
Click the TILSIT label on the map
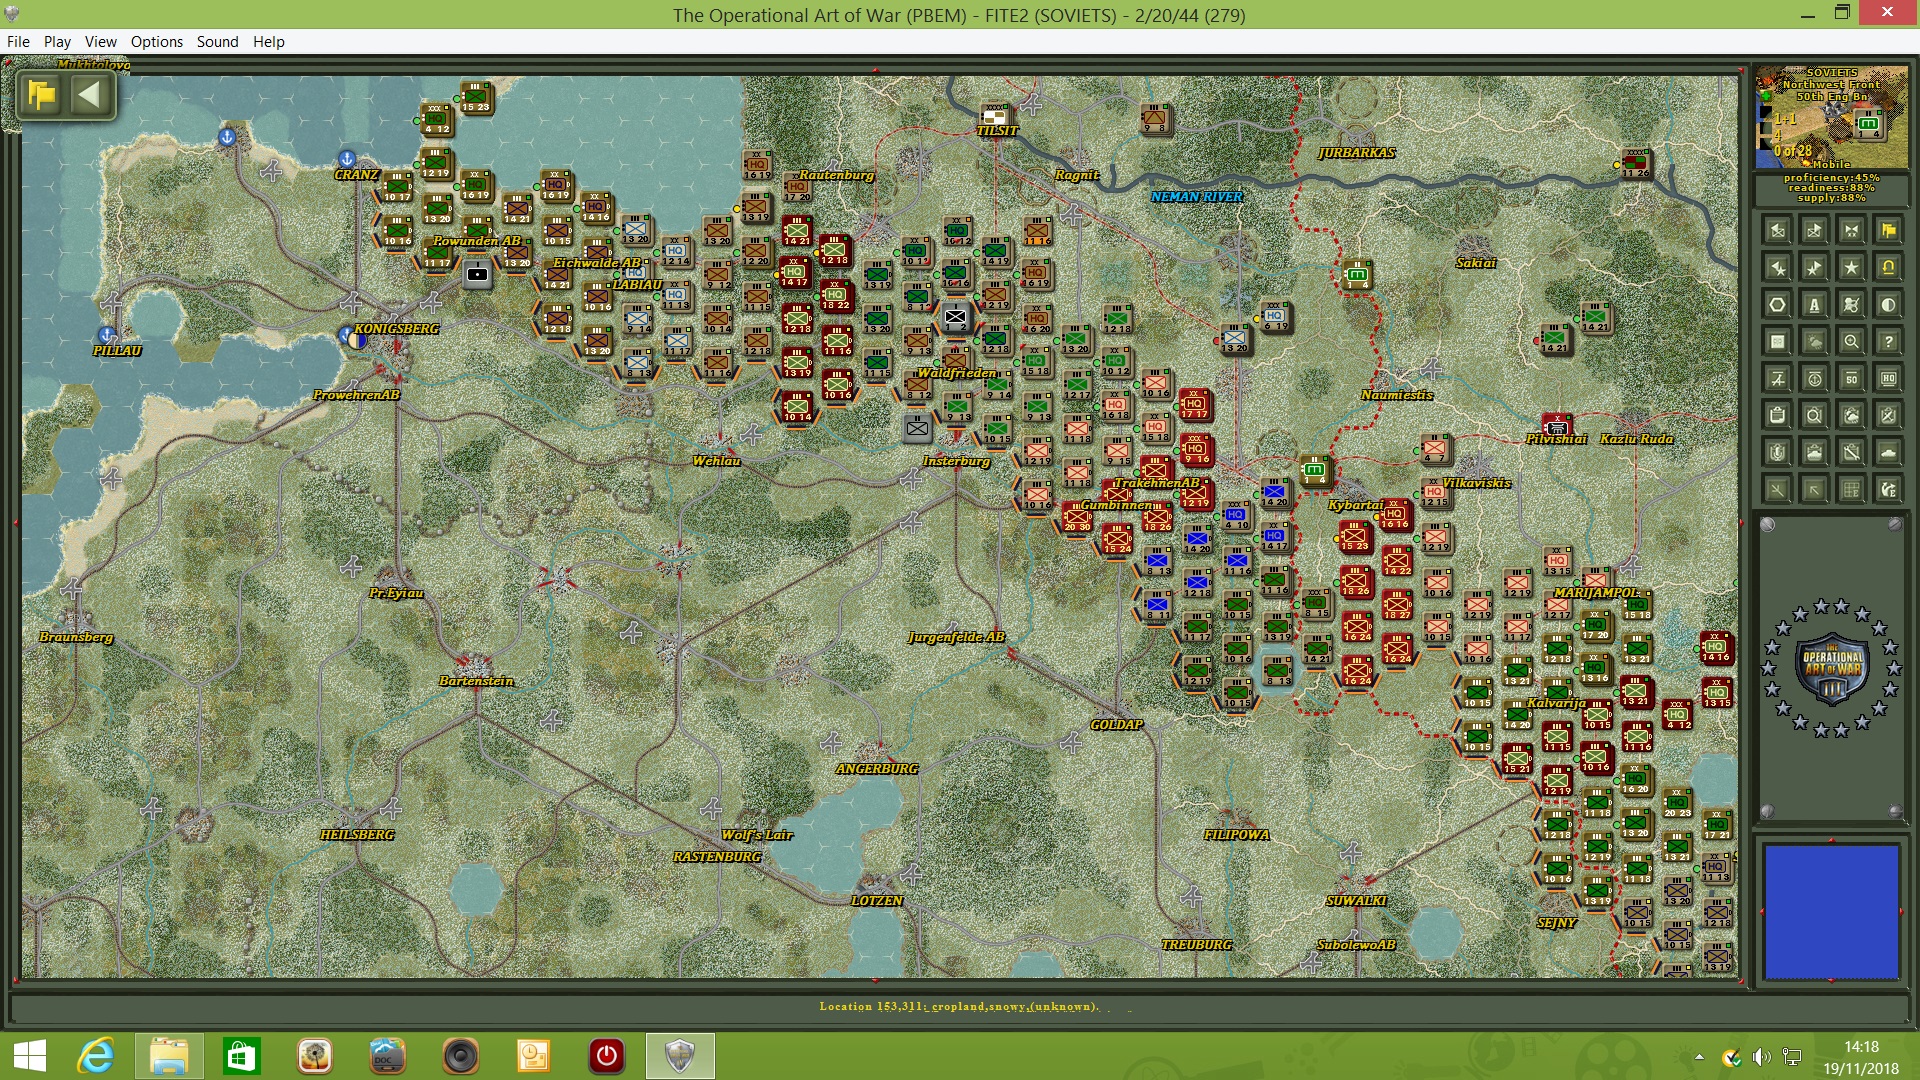pos(997,131)
